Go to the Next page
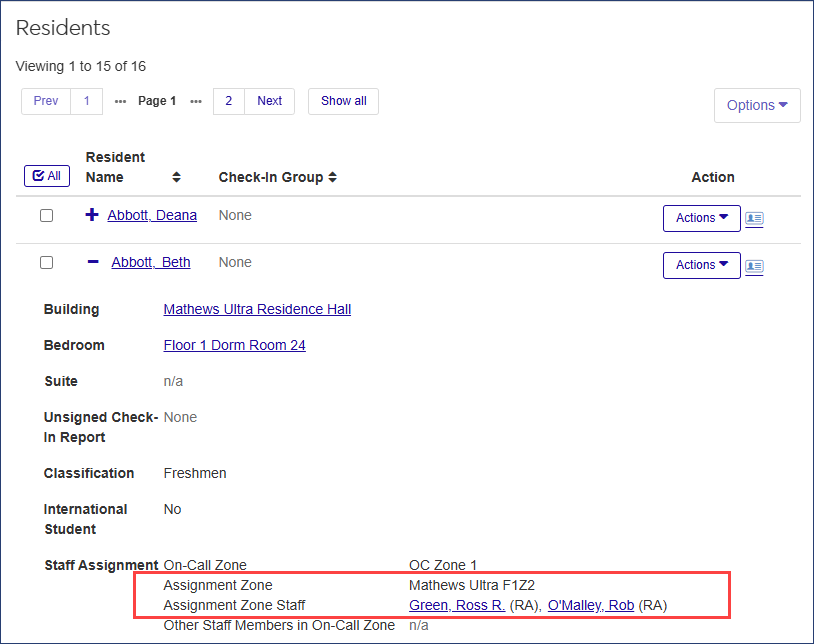Viewport: 814px width, 644px height. coord(269,101)
